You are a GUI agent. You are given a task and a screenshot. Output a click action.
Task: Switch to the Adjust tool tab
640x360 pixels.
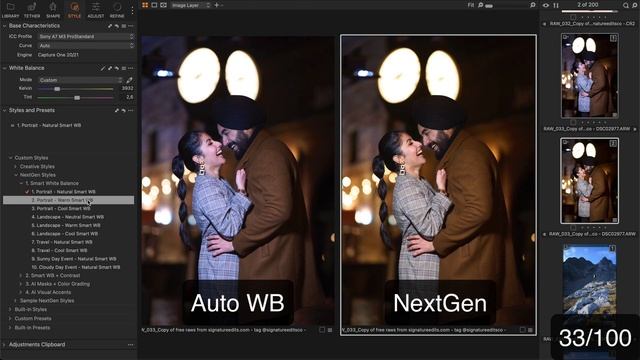point(96,10)
